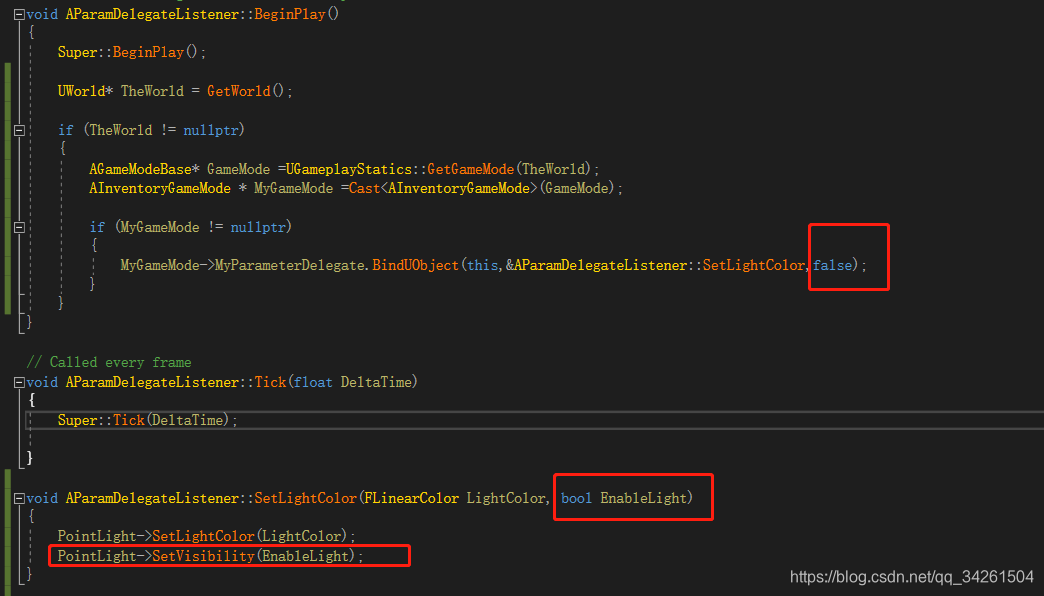Click 'BindUObject' method name
The height and width of the screenshot is (596, 1044).
(415, 265)
